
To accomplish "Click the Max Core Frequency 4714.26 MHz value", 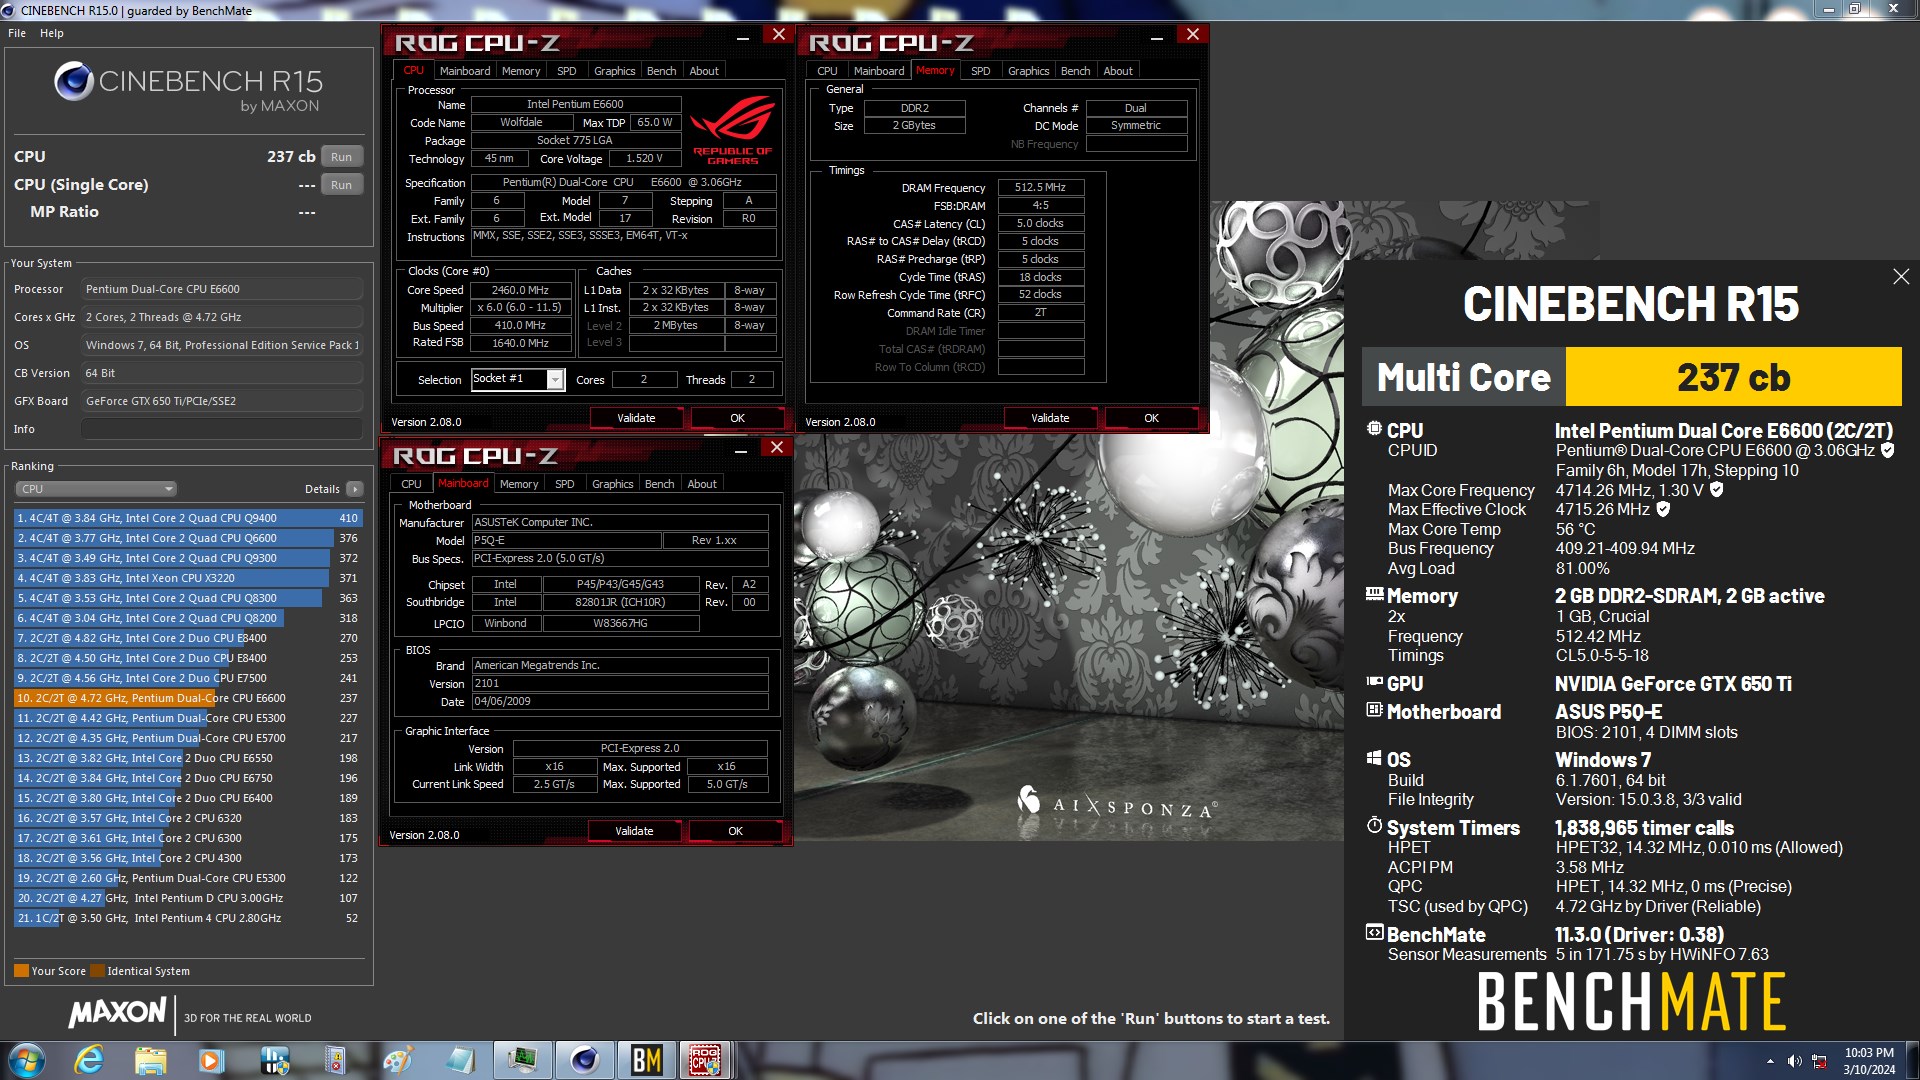I will tap(1604, 490).
